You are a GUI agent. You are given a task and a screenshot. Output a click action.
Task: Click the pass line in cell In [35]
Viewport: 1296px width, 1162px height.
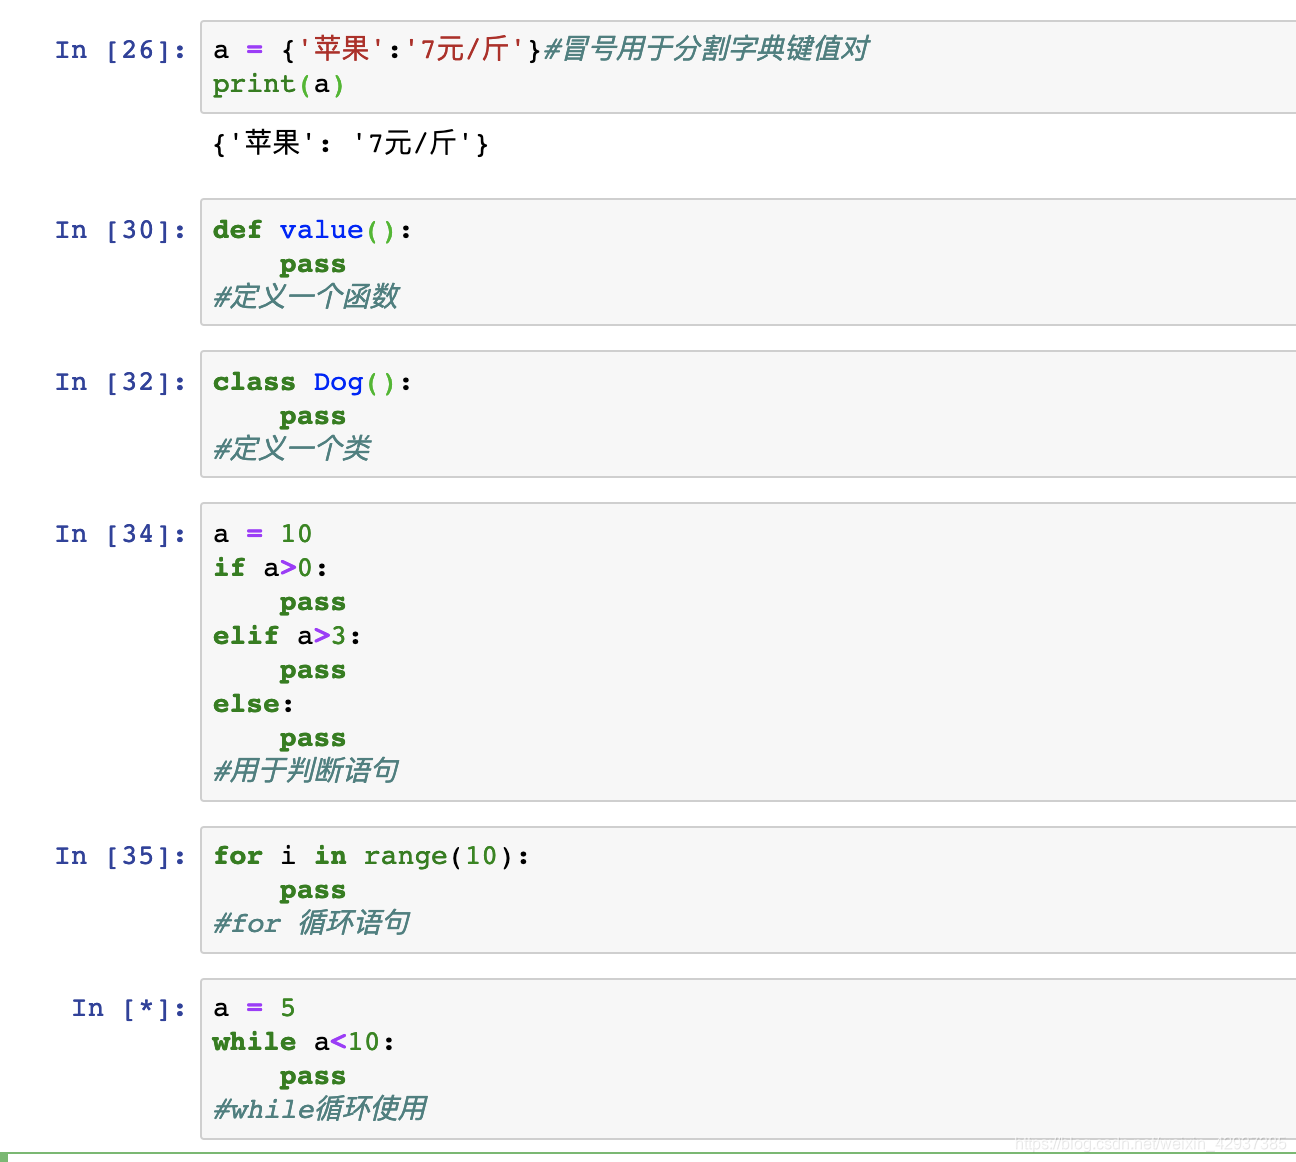click(313, 891)
